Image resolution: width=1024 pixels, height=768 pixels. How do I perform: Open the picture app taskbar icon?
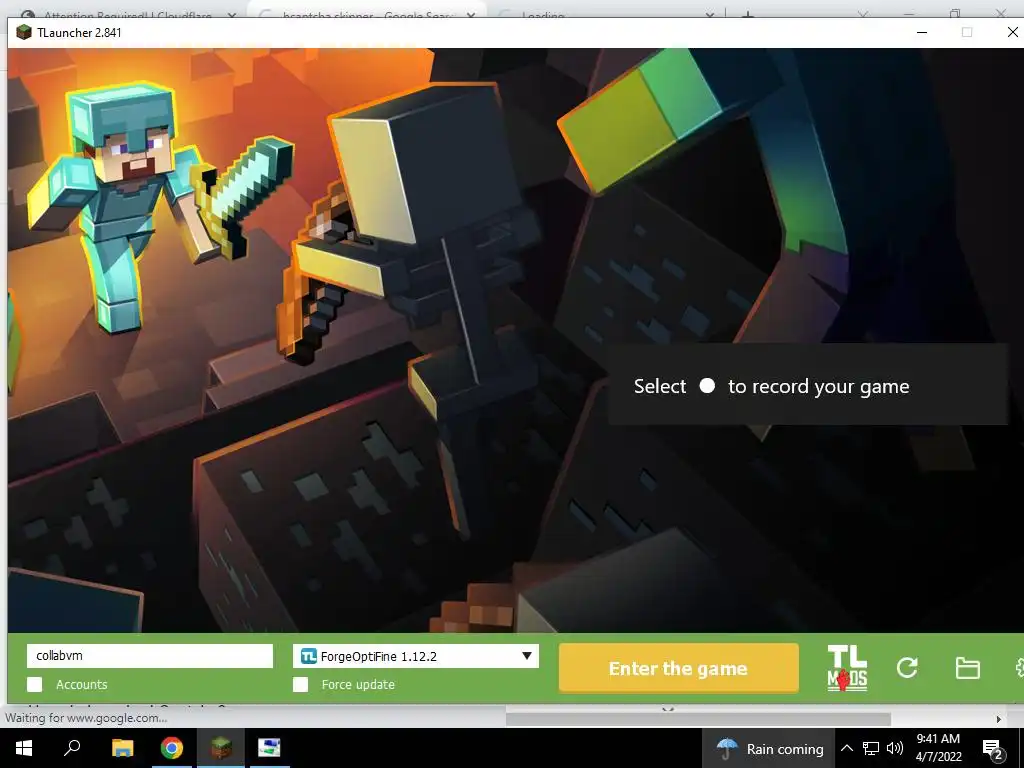point(269,748)
